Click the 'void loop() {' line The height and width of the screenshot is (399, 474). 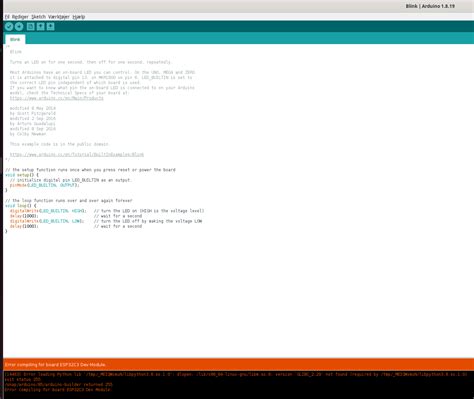click(21, 206)
